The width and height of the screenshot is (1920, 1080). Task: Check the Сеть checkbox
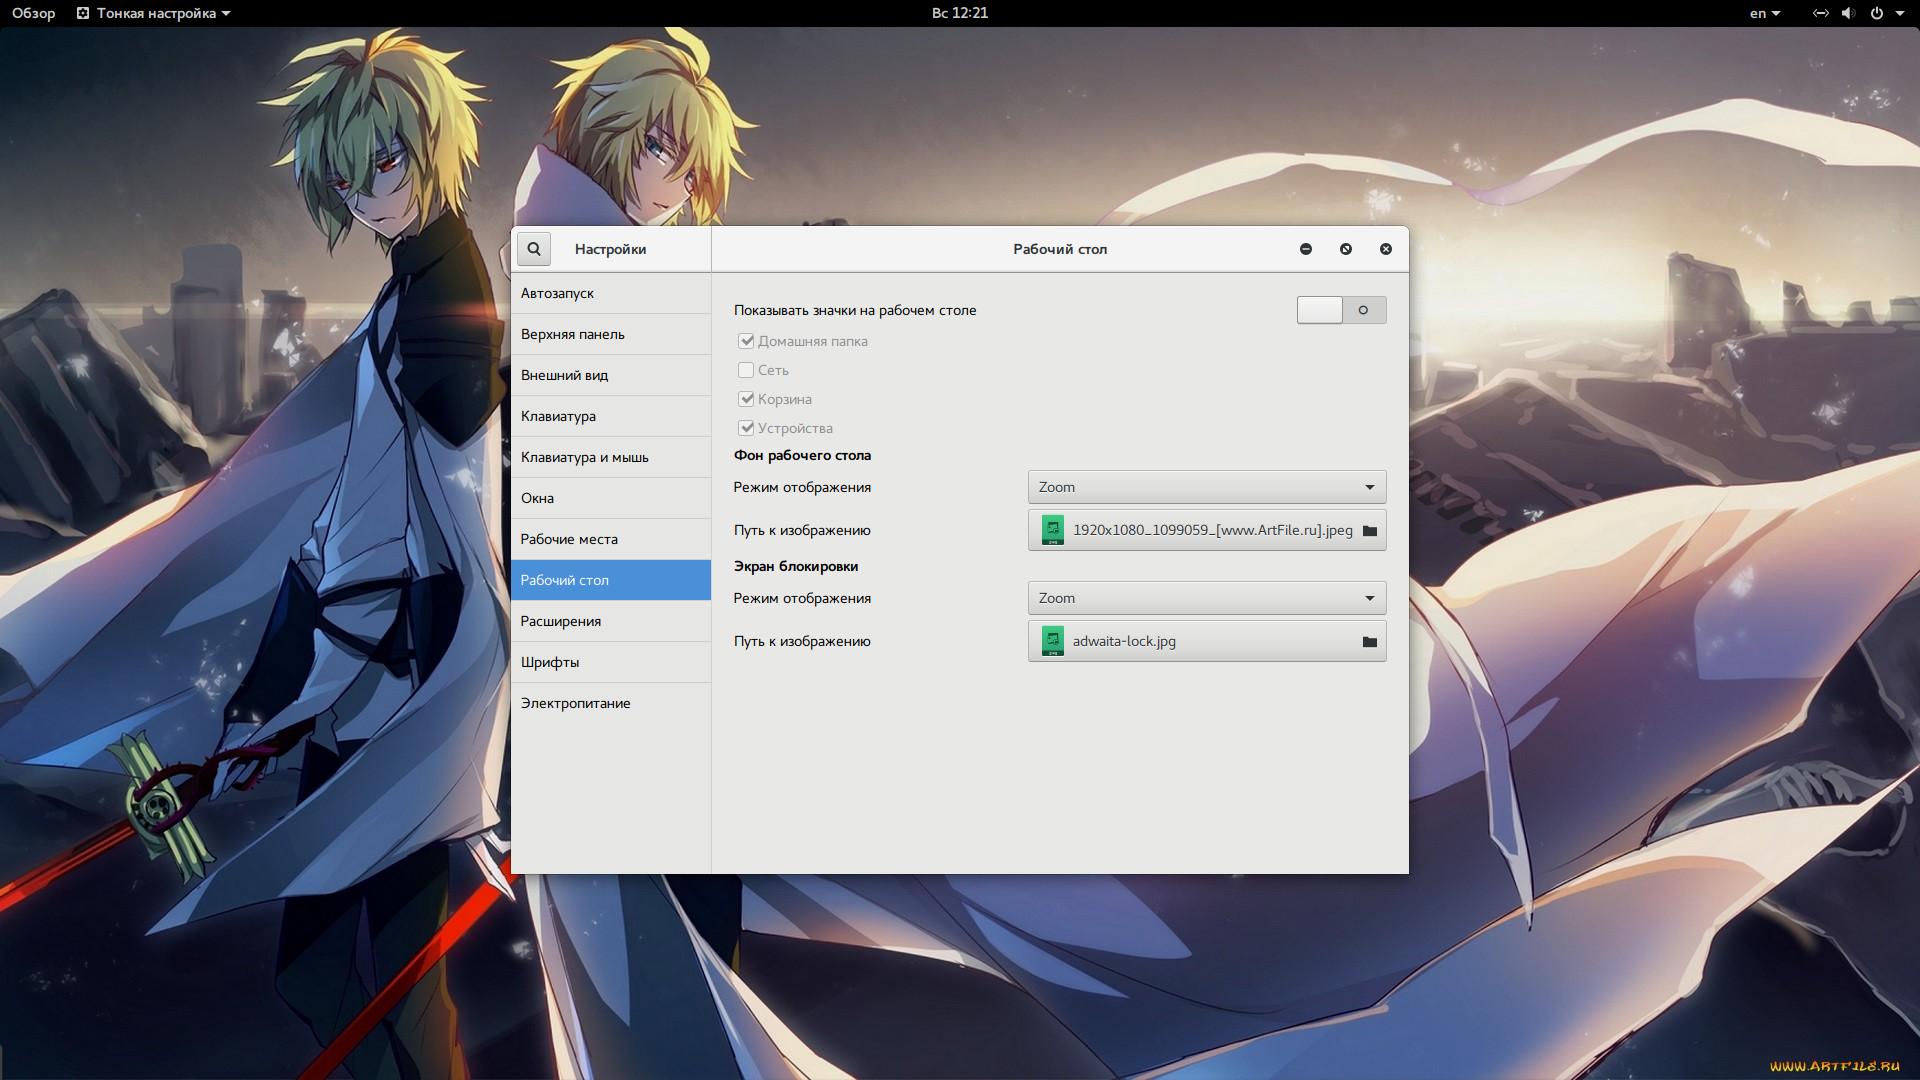pyautogui.click(x=746, y=370)
